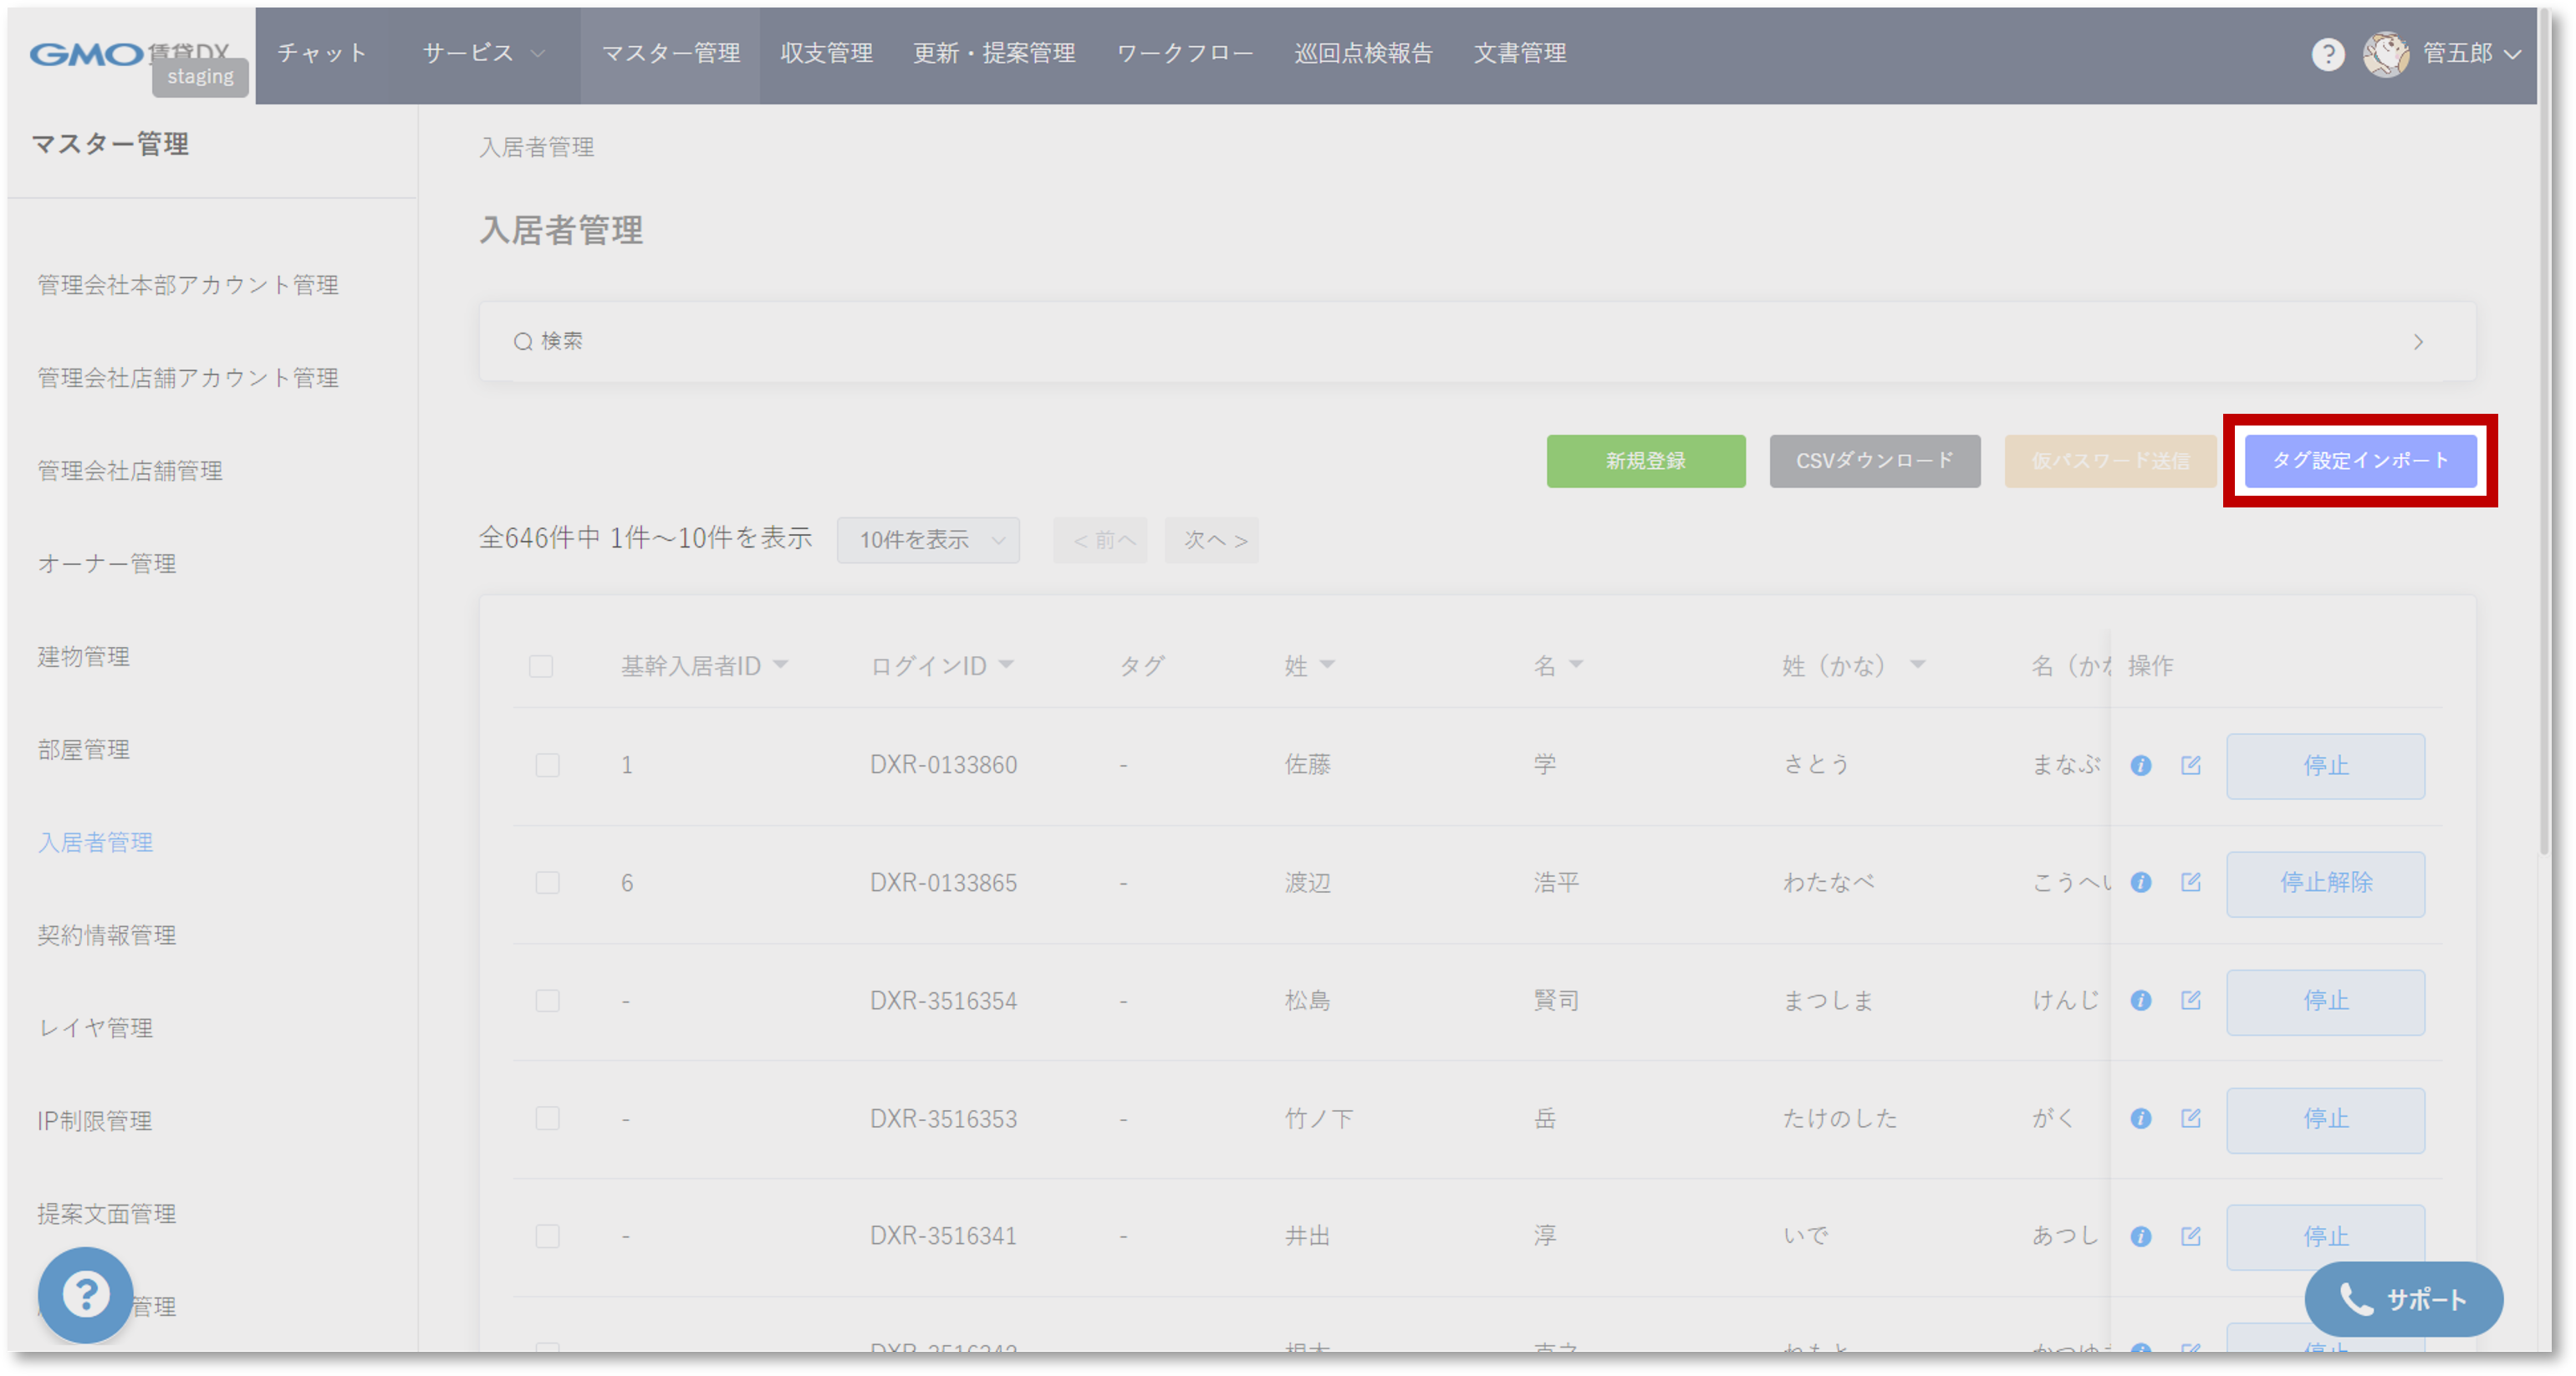
Task: Open info icon for 松島 賢司
Action: [x=2140, y=1000]
